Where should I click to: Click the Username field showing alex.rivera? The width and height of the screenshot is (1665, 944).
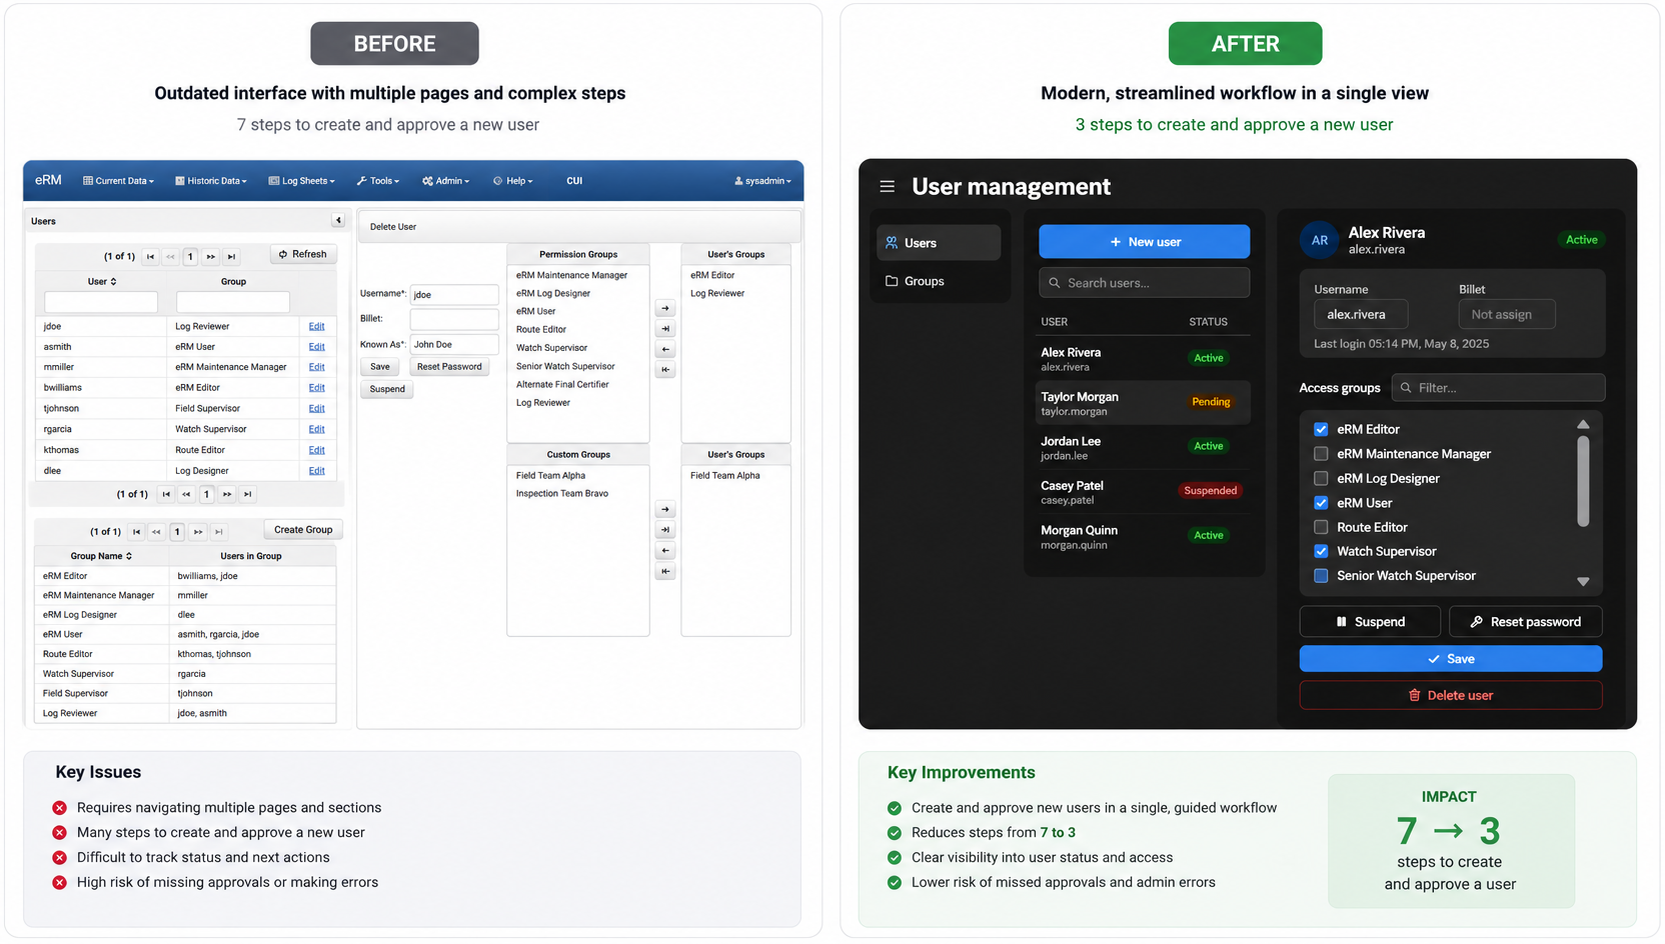coord(1360,314)
